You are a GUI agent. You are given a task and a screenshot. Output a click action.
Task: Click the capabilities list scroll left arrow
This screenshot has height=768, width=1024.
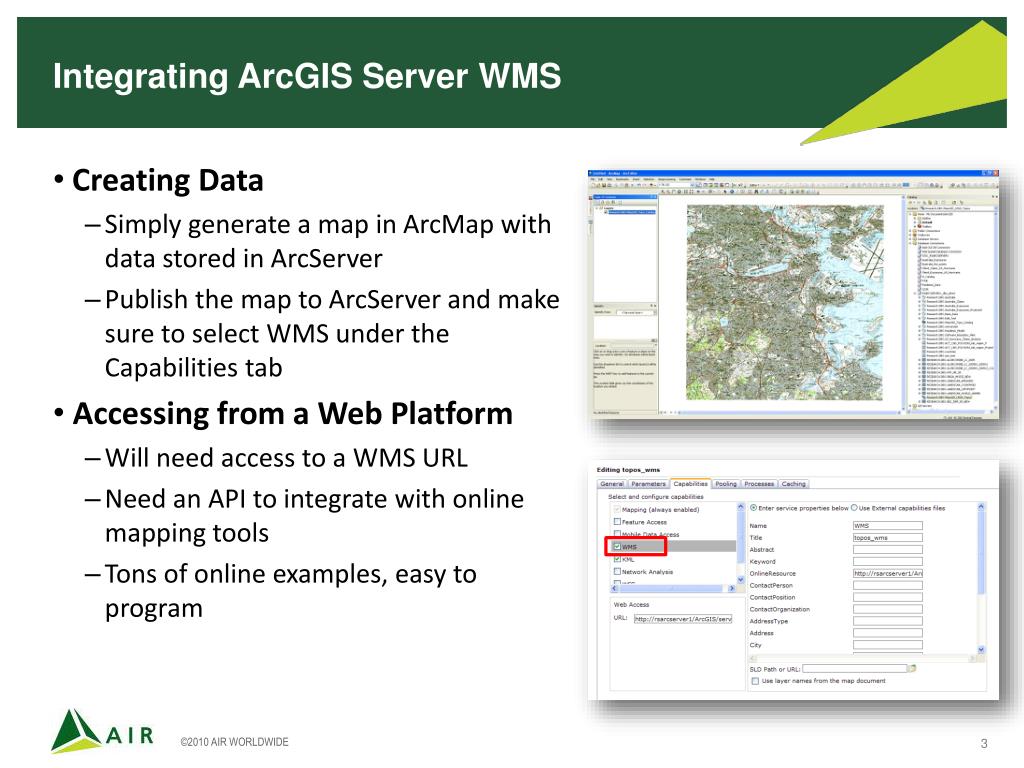(614, 588)
